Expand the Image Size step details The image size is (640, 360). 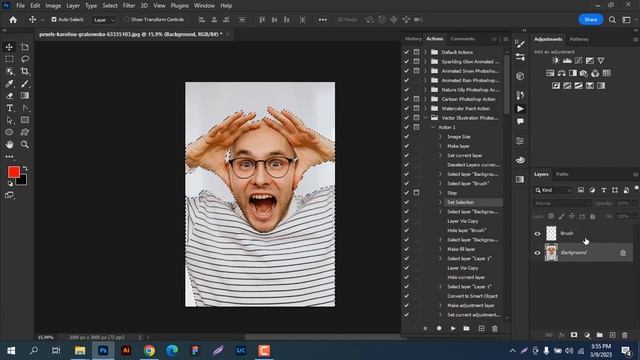[x=440, y=137]
